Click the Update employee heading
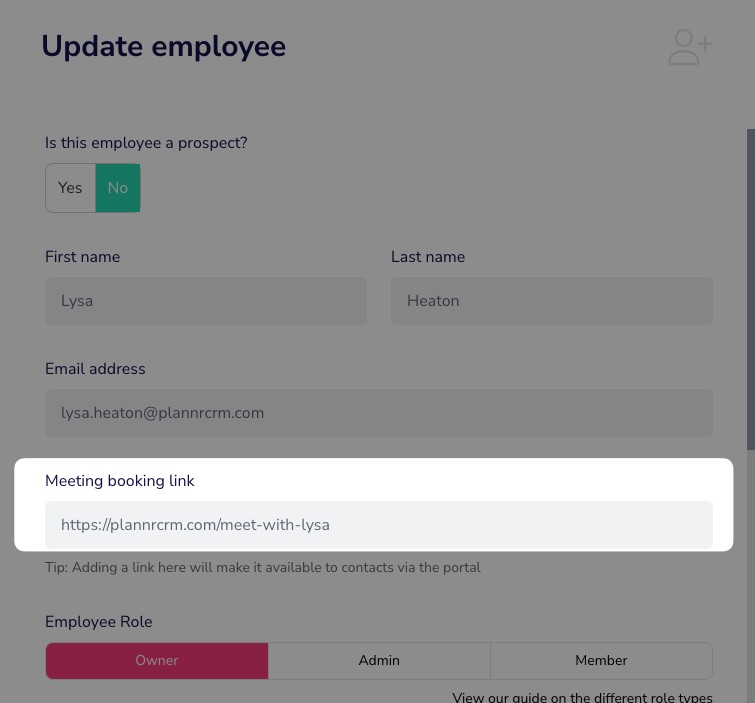The image size is (755, 703). coord(163,47)
